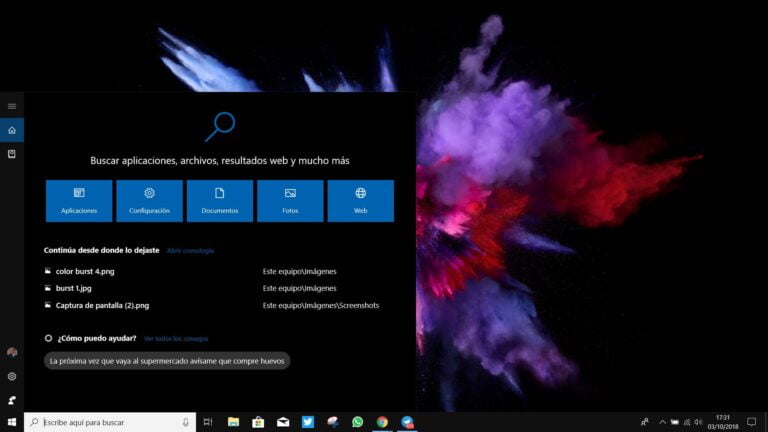Open the file burst 1.jpg
The image size is (768, 432).
(73, 288)
